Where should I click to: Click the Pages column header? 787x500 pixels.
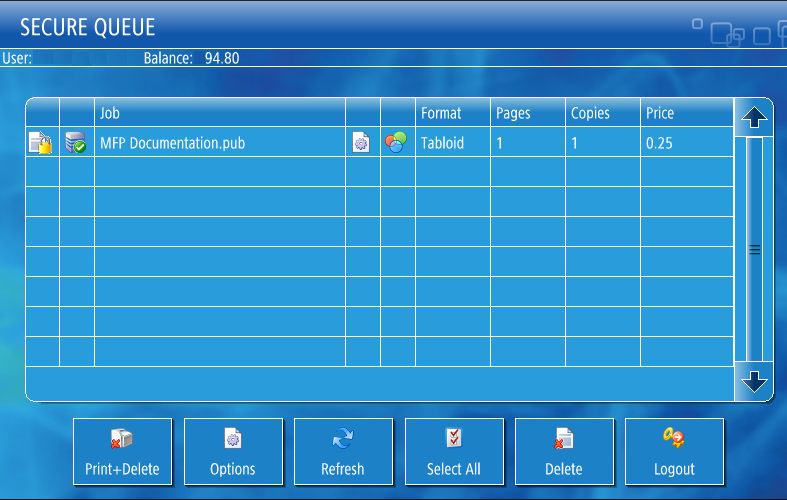coord(528,112)
